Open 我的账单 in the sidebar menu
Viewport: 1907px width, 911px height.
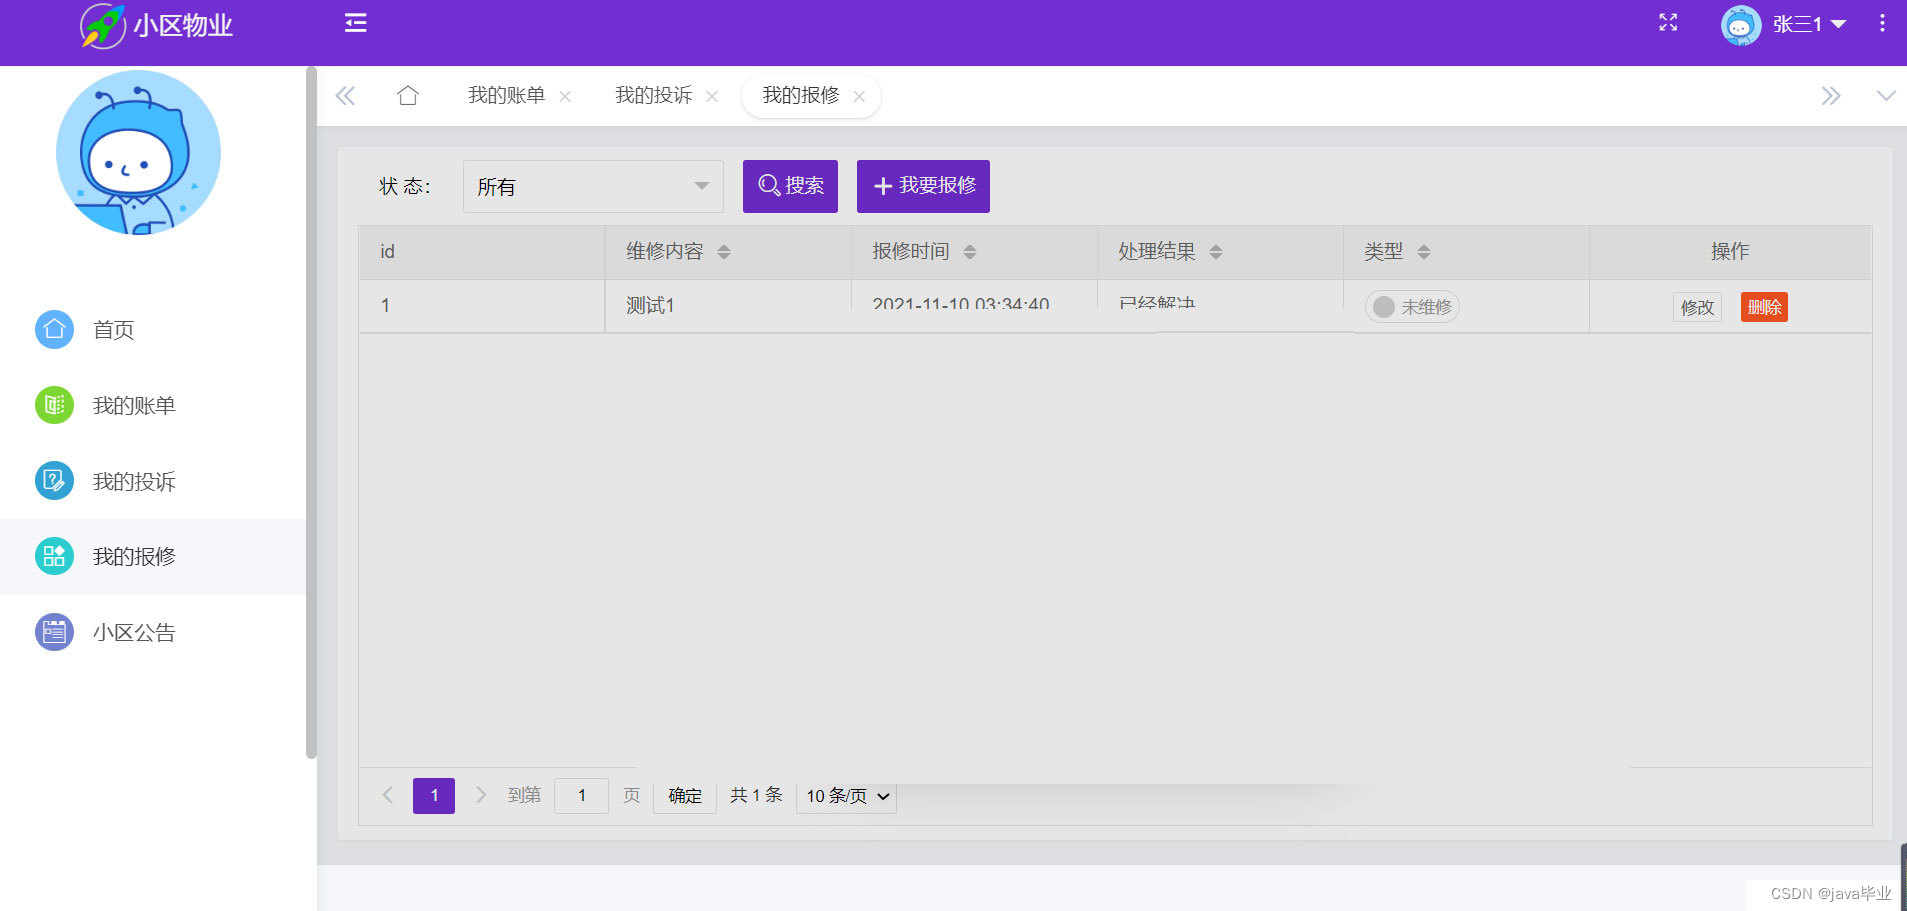[152, 405]
